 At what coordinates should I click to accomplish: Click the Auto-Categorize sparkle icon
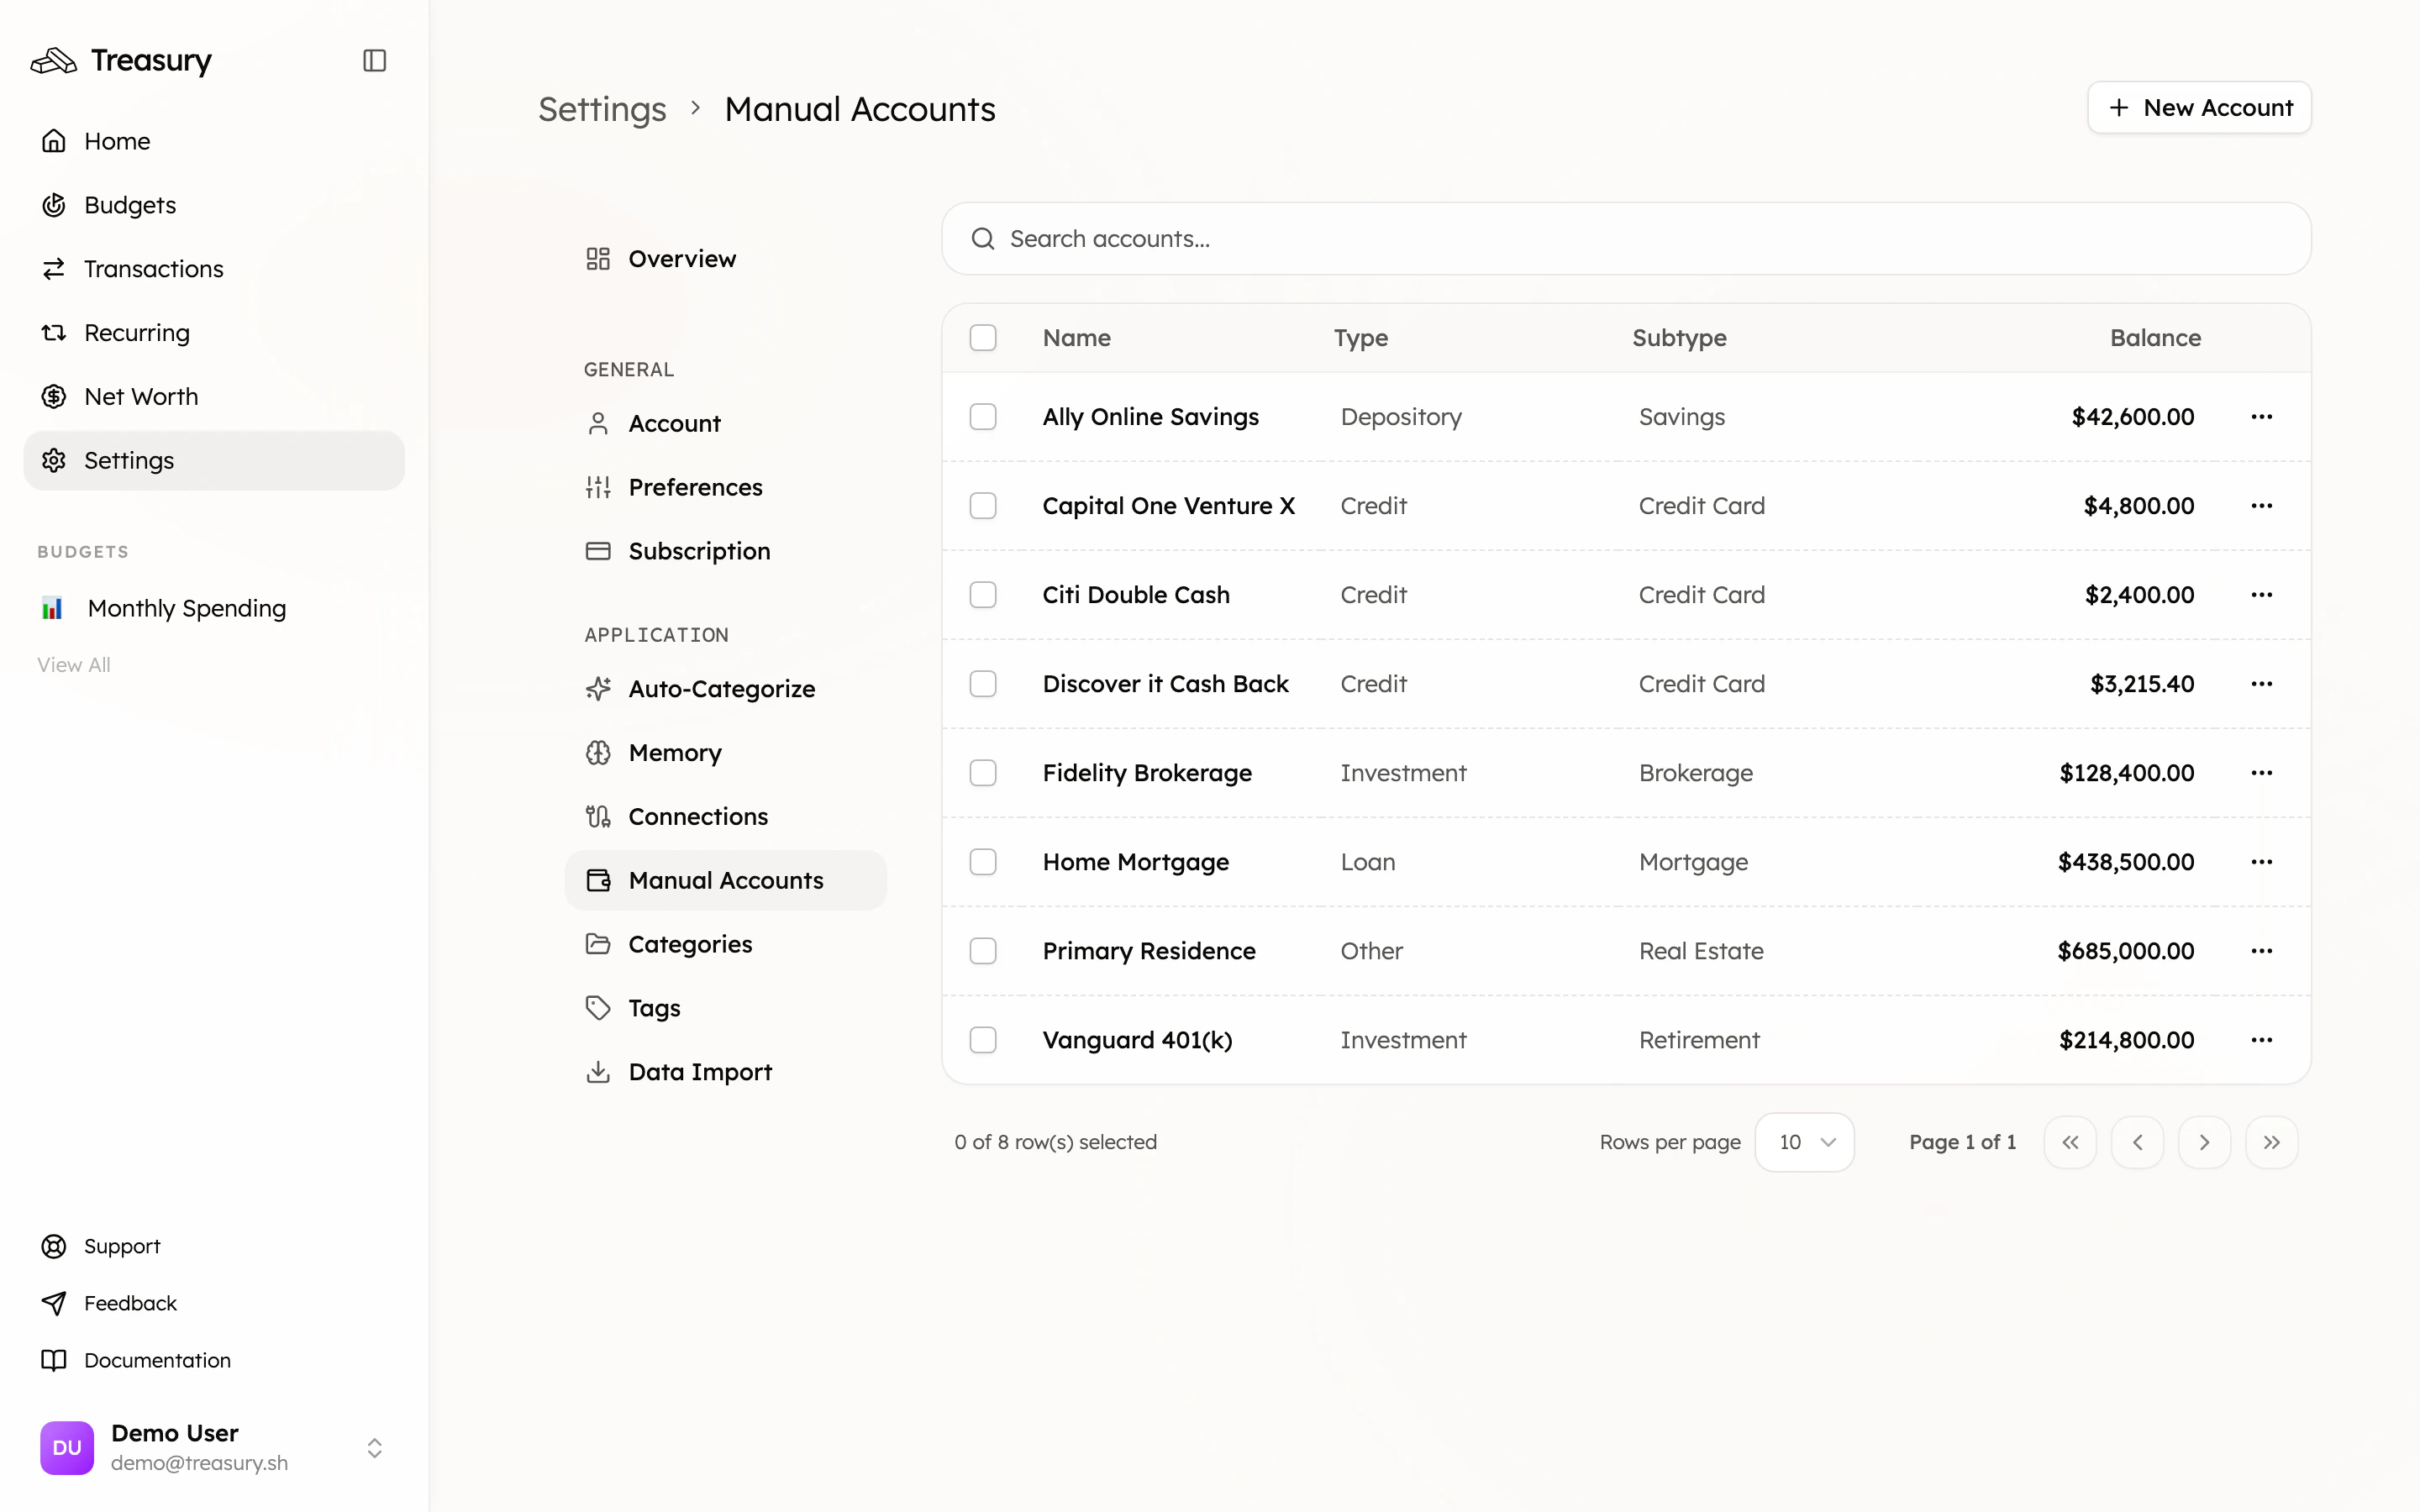point(598,689)
